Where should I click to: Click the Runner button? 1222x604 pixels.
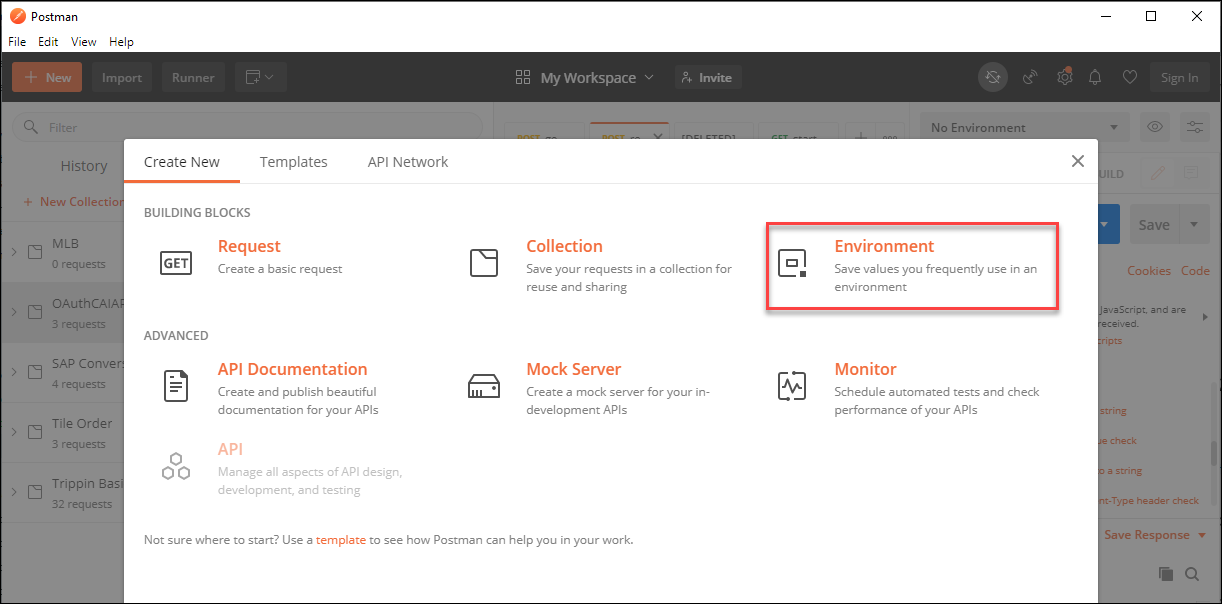point(193,77)
